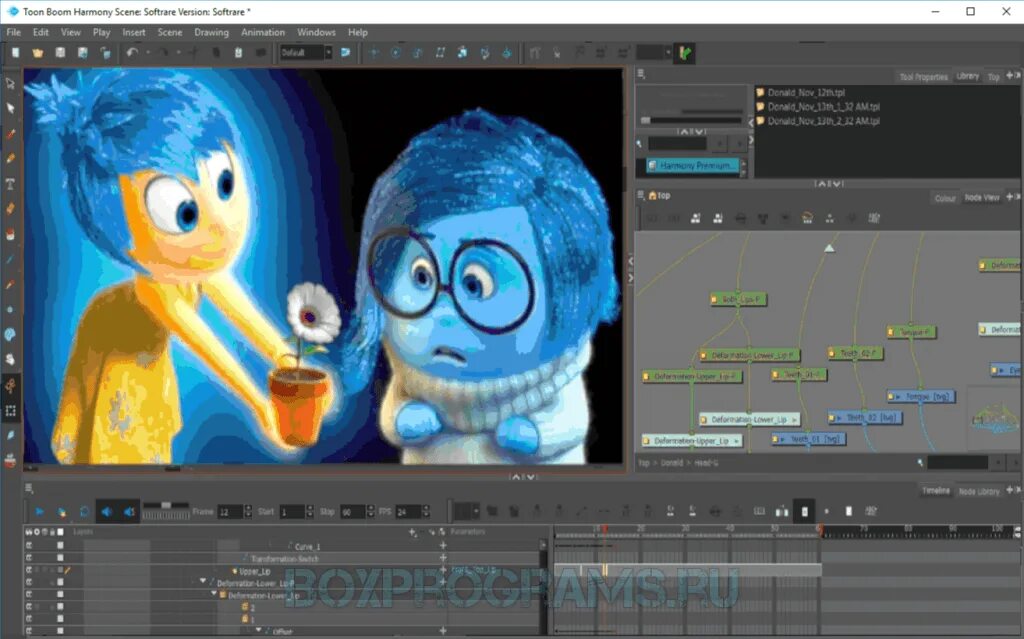The width and height of the screenshot is (1024, 639).
Task: Open the File menu
Action: [x=14, y=32]
